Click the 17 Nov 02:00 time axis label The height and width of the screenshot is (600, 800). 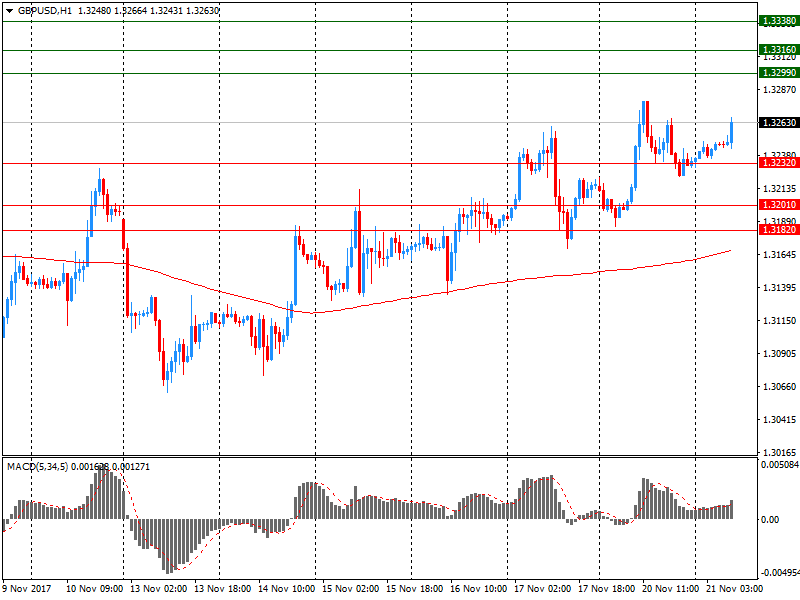(x=542, y=589)
